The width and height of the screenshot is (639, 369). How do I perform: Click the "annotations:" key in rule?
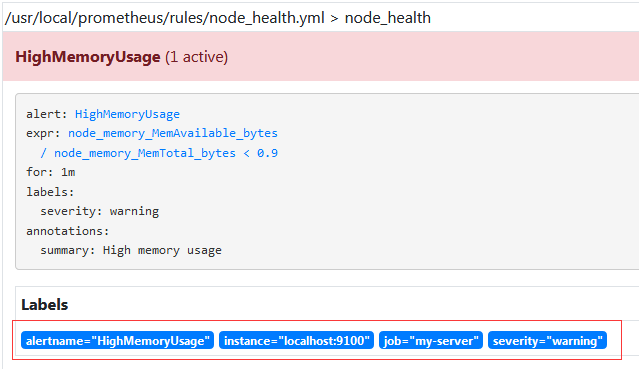pos(68,231)
